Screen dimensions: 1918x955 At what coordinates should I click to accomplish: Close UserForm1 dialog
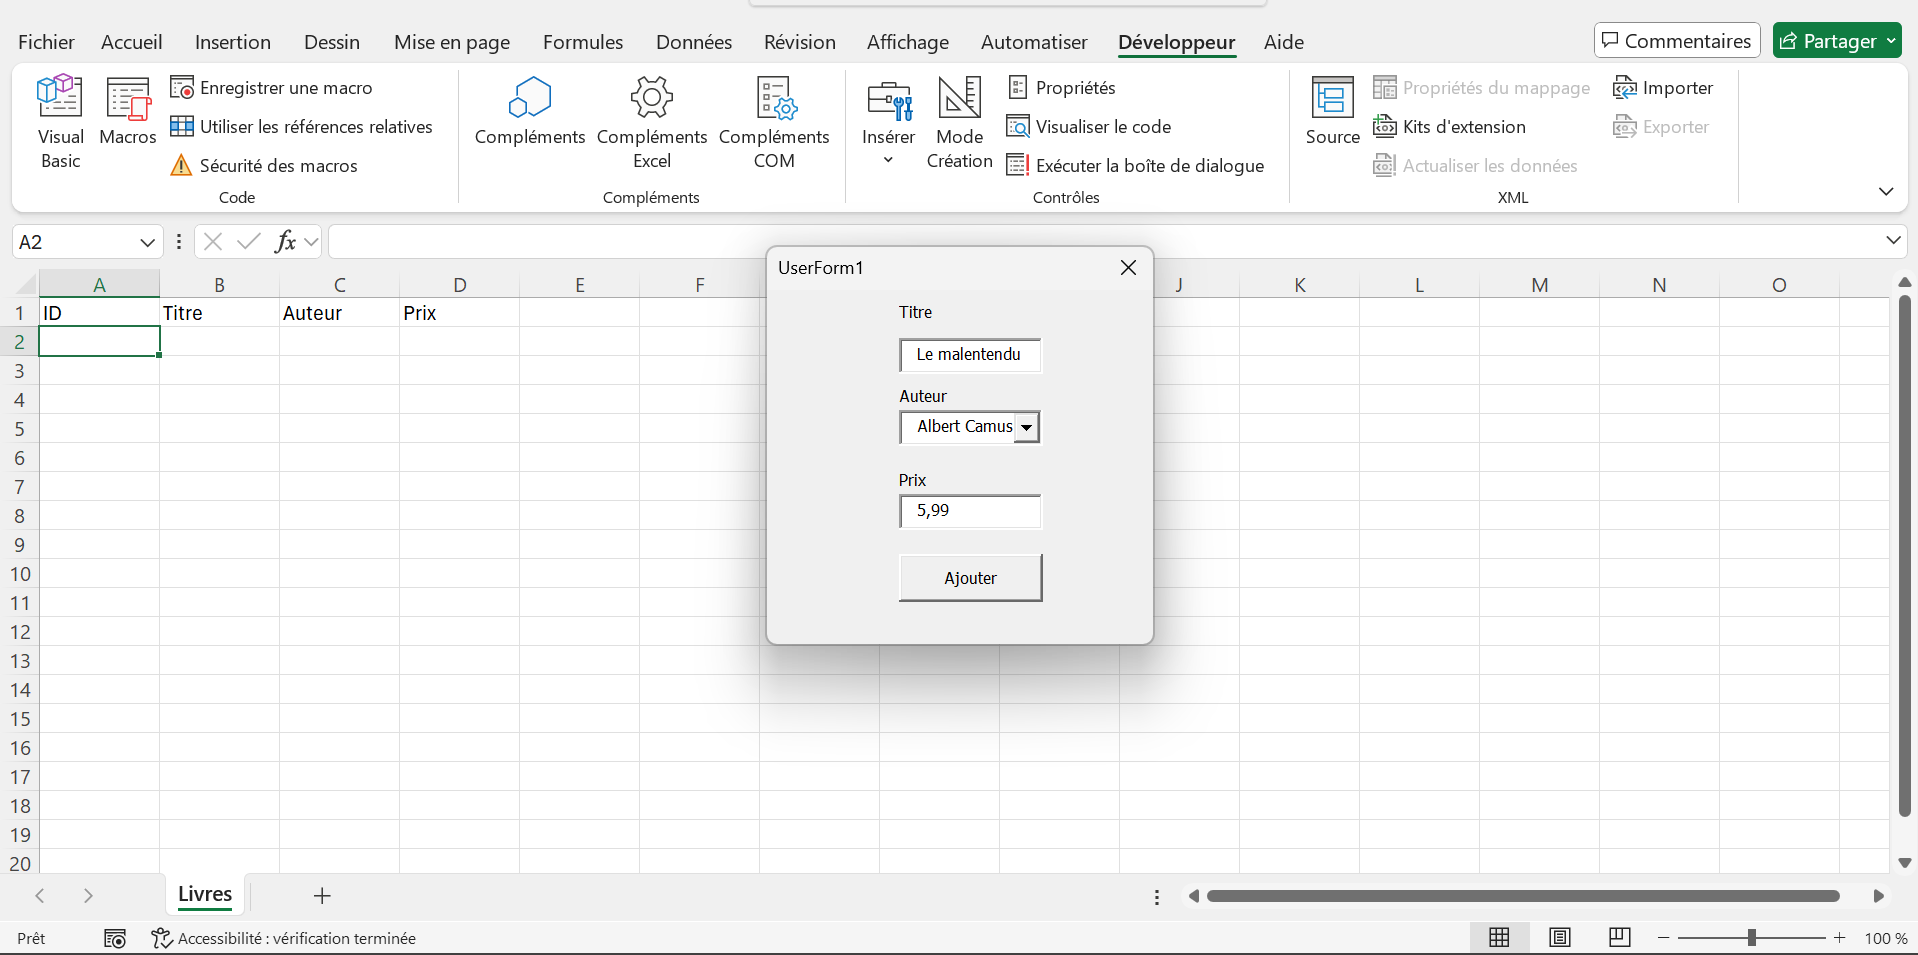point(1128,268)
